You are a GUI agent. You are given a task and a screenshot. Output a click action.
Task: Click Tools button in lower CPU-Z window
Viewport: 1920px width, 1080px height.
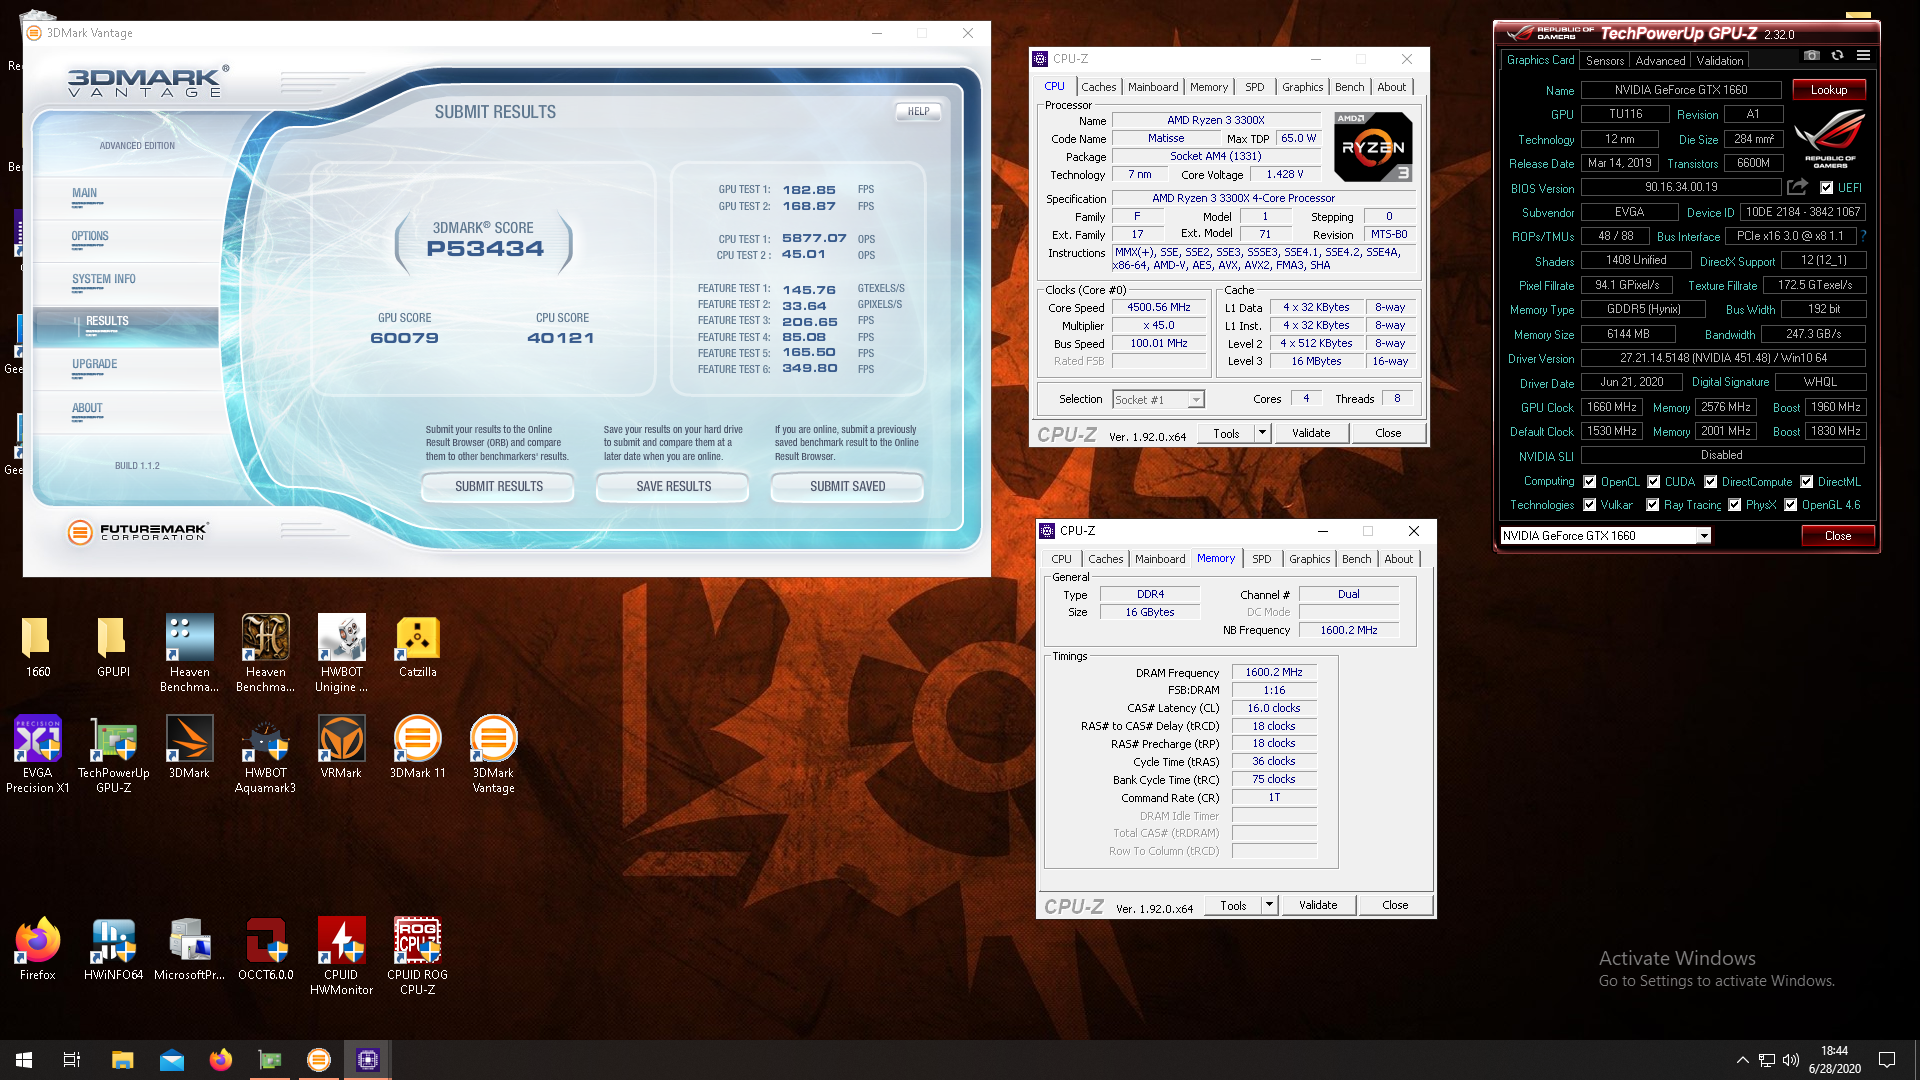[x=1233, y=905]
